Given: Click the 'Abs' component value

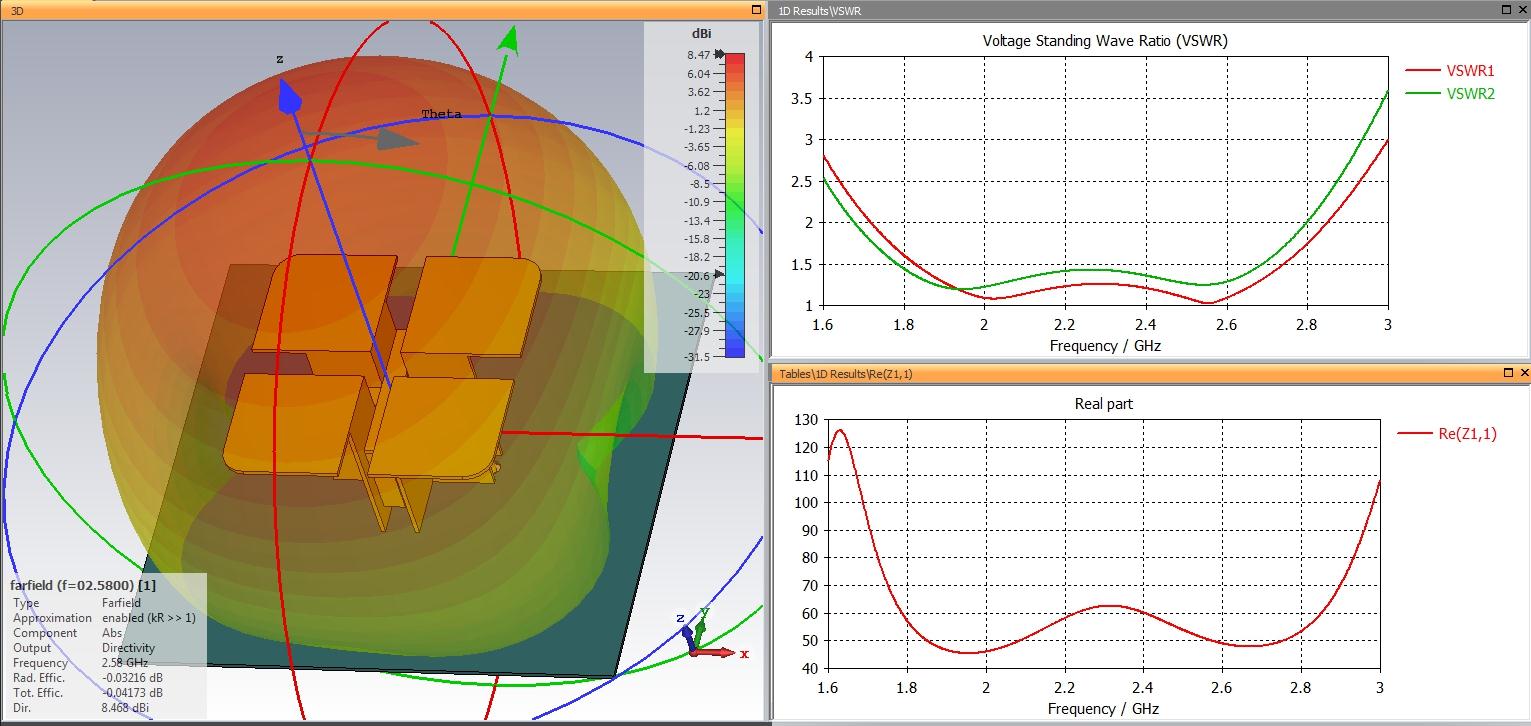Looking at the screenshot, I should 111,633.
